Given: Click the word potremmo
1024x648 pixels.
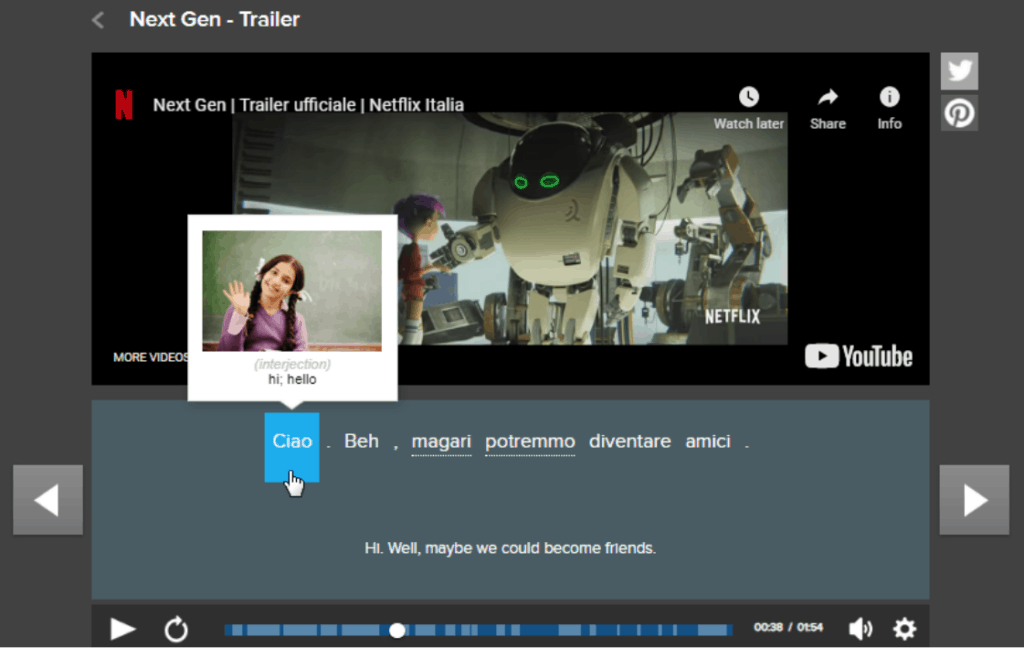Looking at the screenshot, I should pyautogui.click(x=530, y=442).
